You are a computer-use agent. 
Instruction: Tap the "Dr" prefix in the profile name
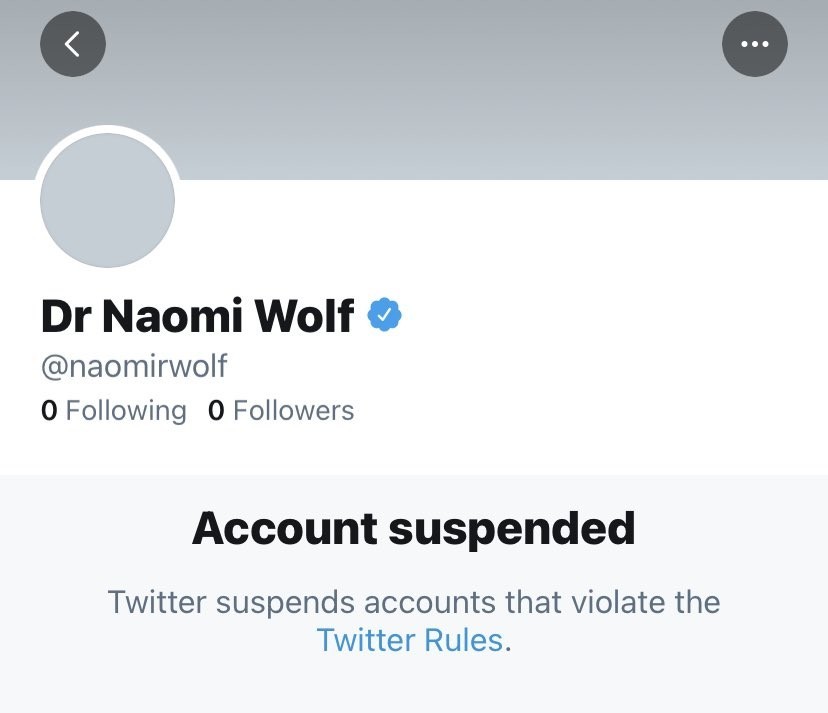click(x=66, y=316)
